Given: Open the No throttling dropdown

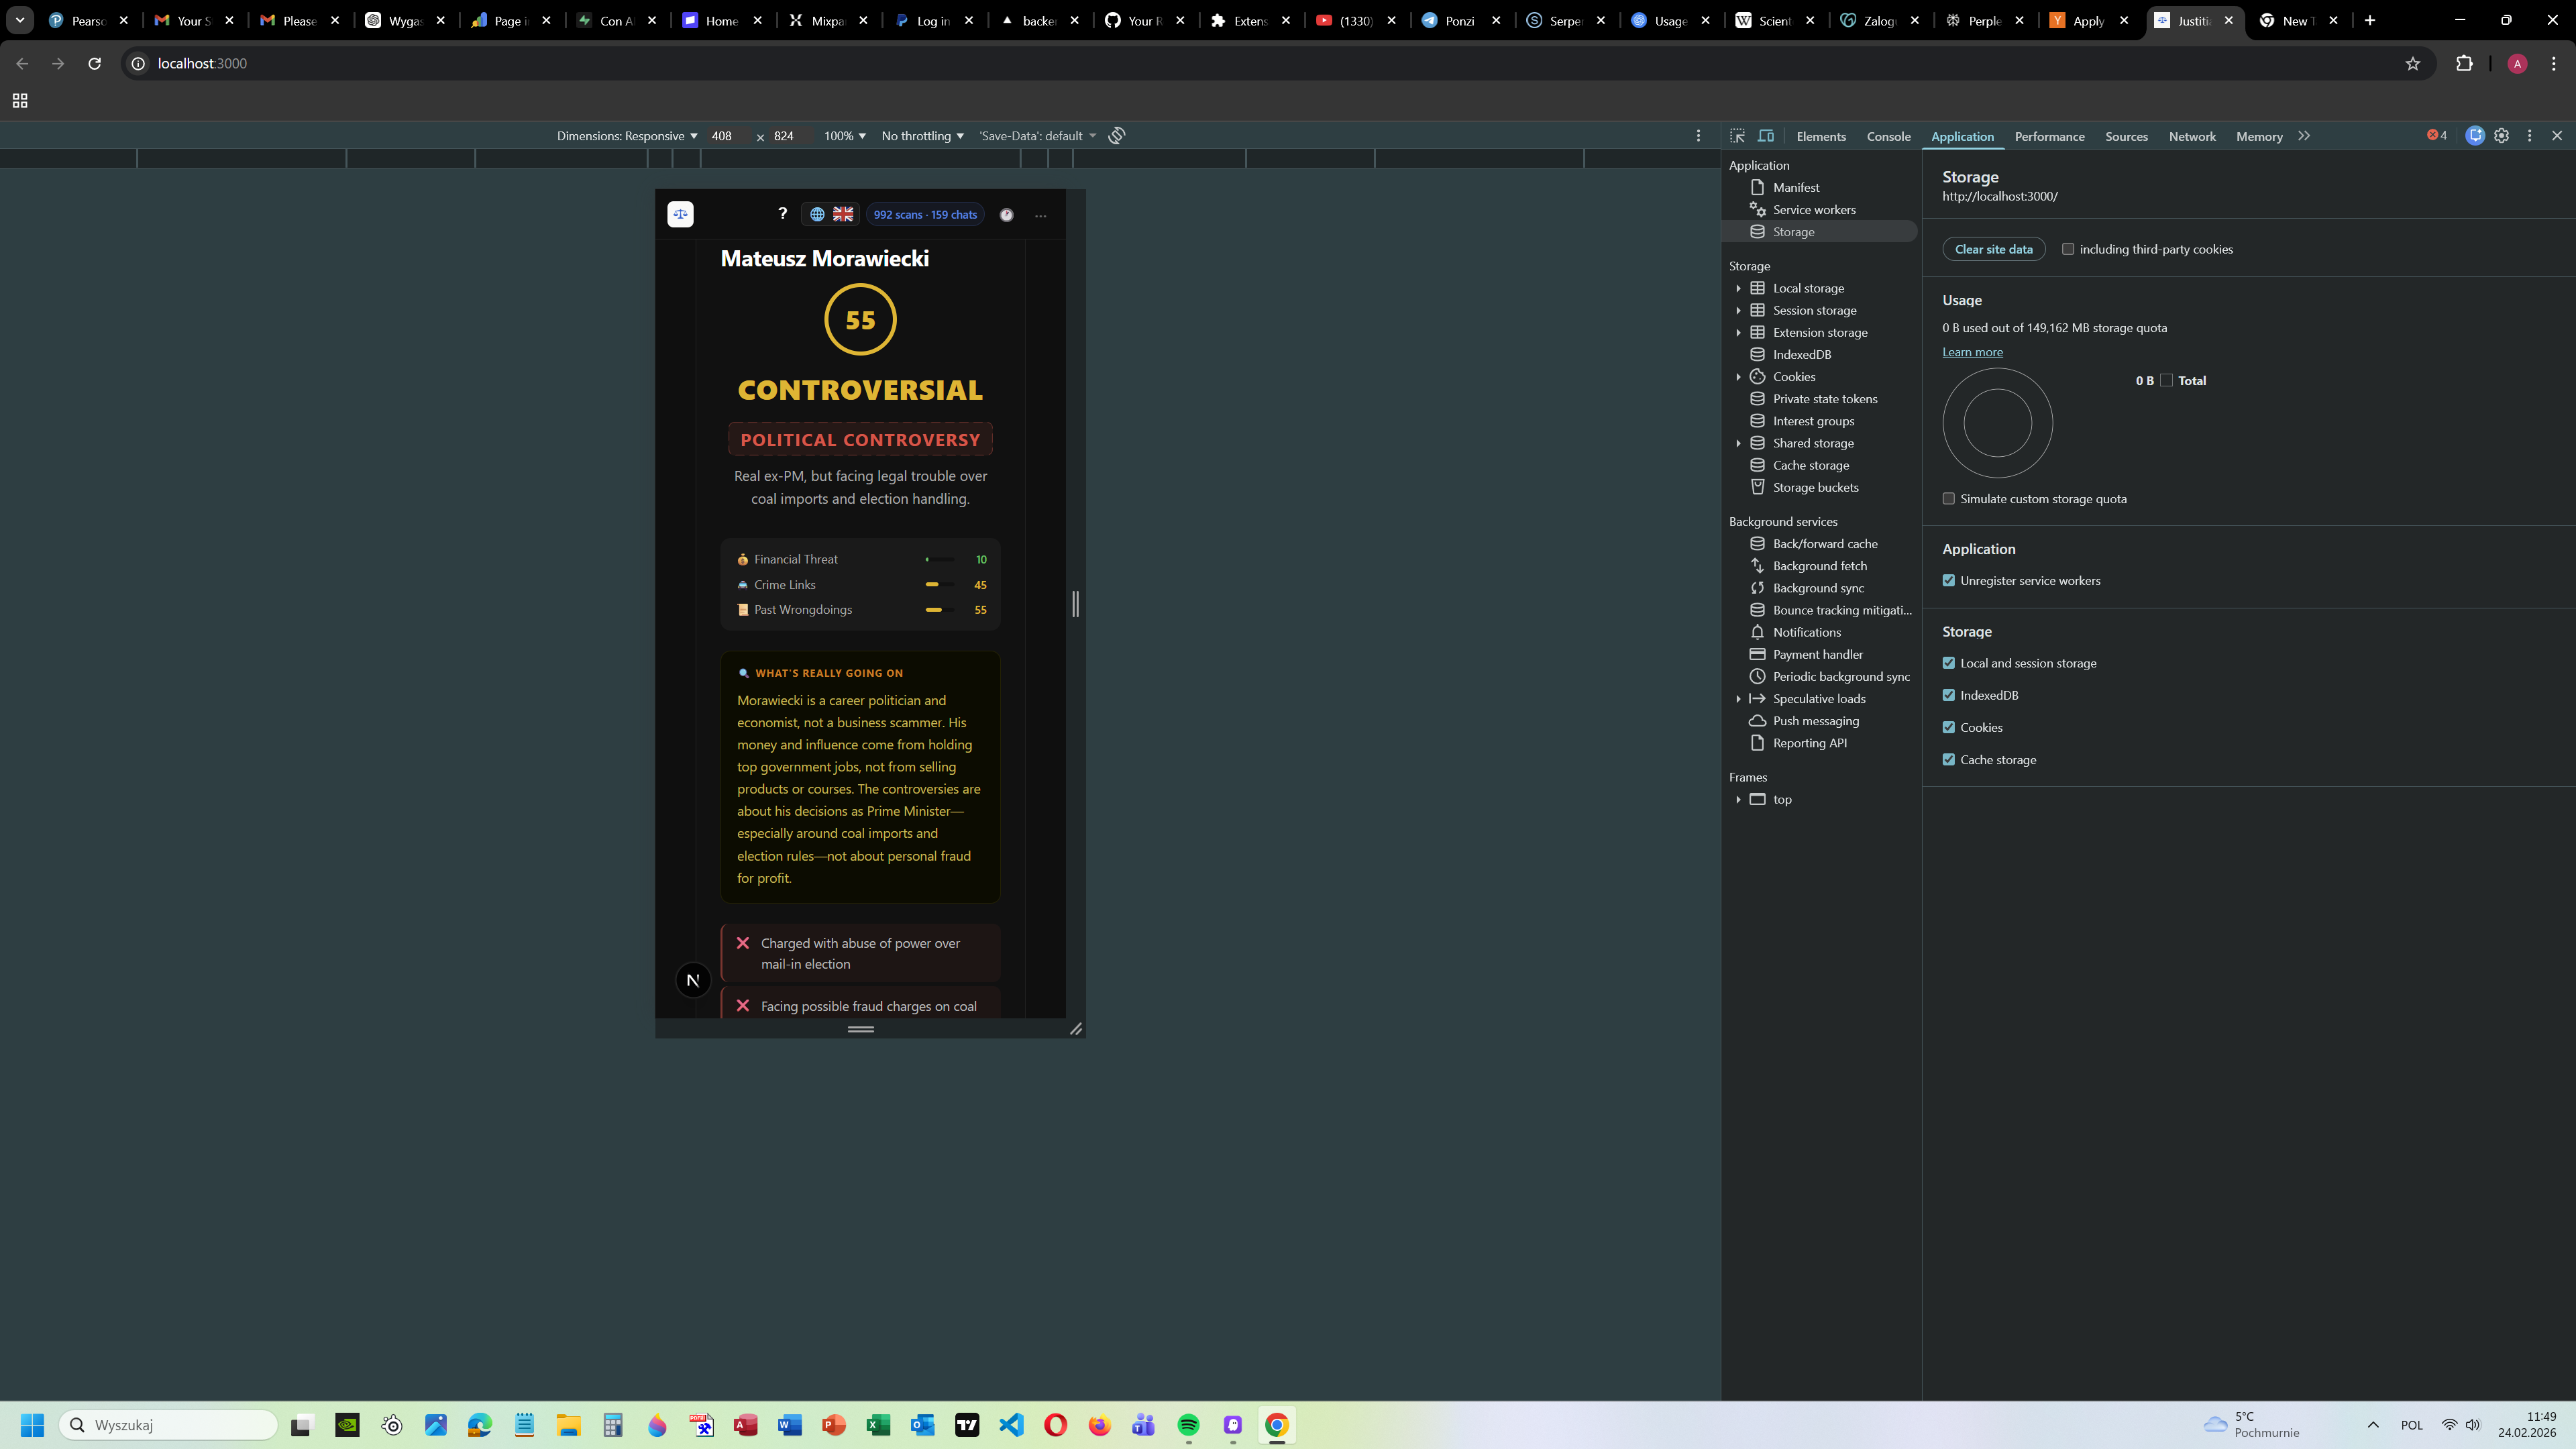Looking at the screenshot, I should tap(922, 136).
